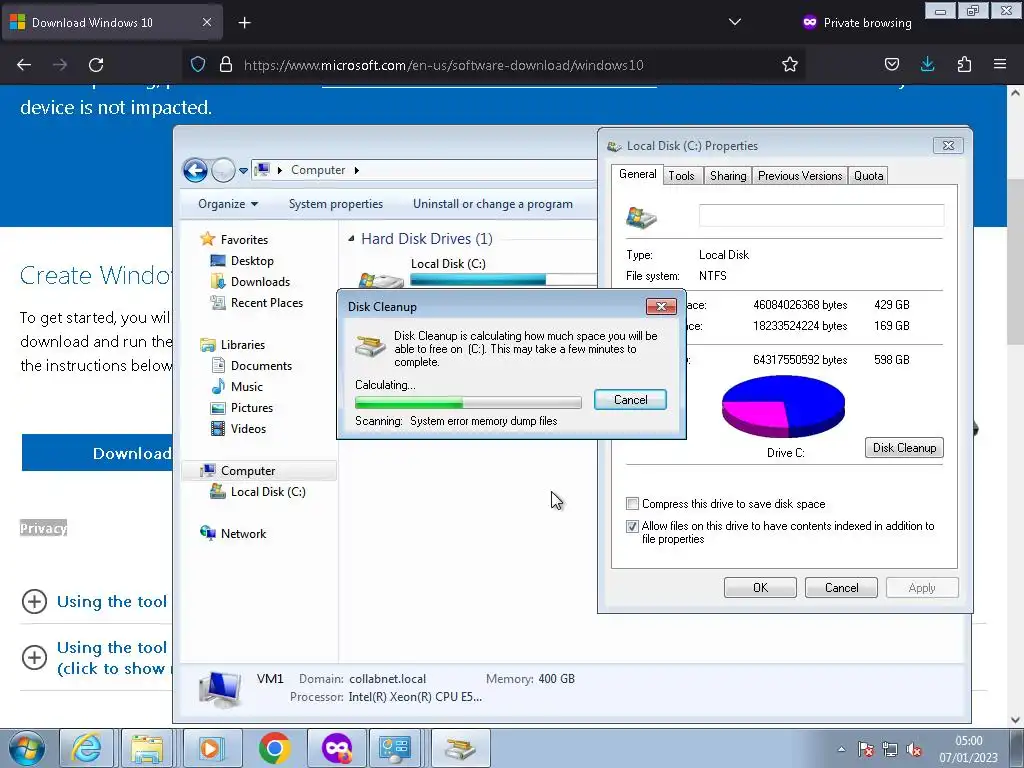Screen dimensions: 1024x768
Task: Switch to Previous Versions tab
Action: [800, 176]
